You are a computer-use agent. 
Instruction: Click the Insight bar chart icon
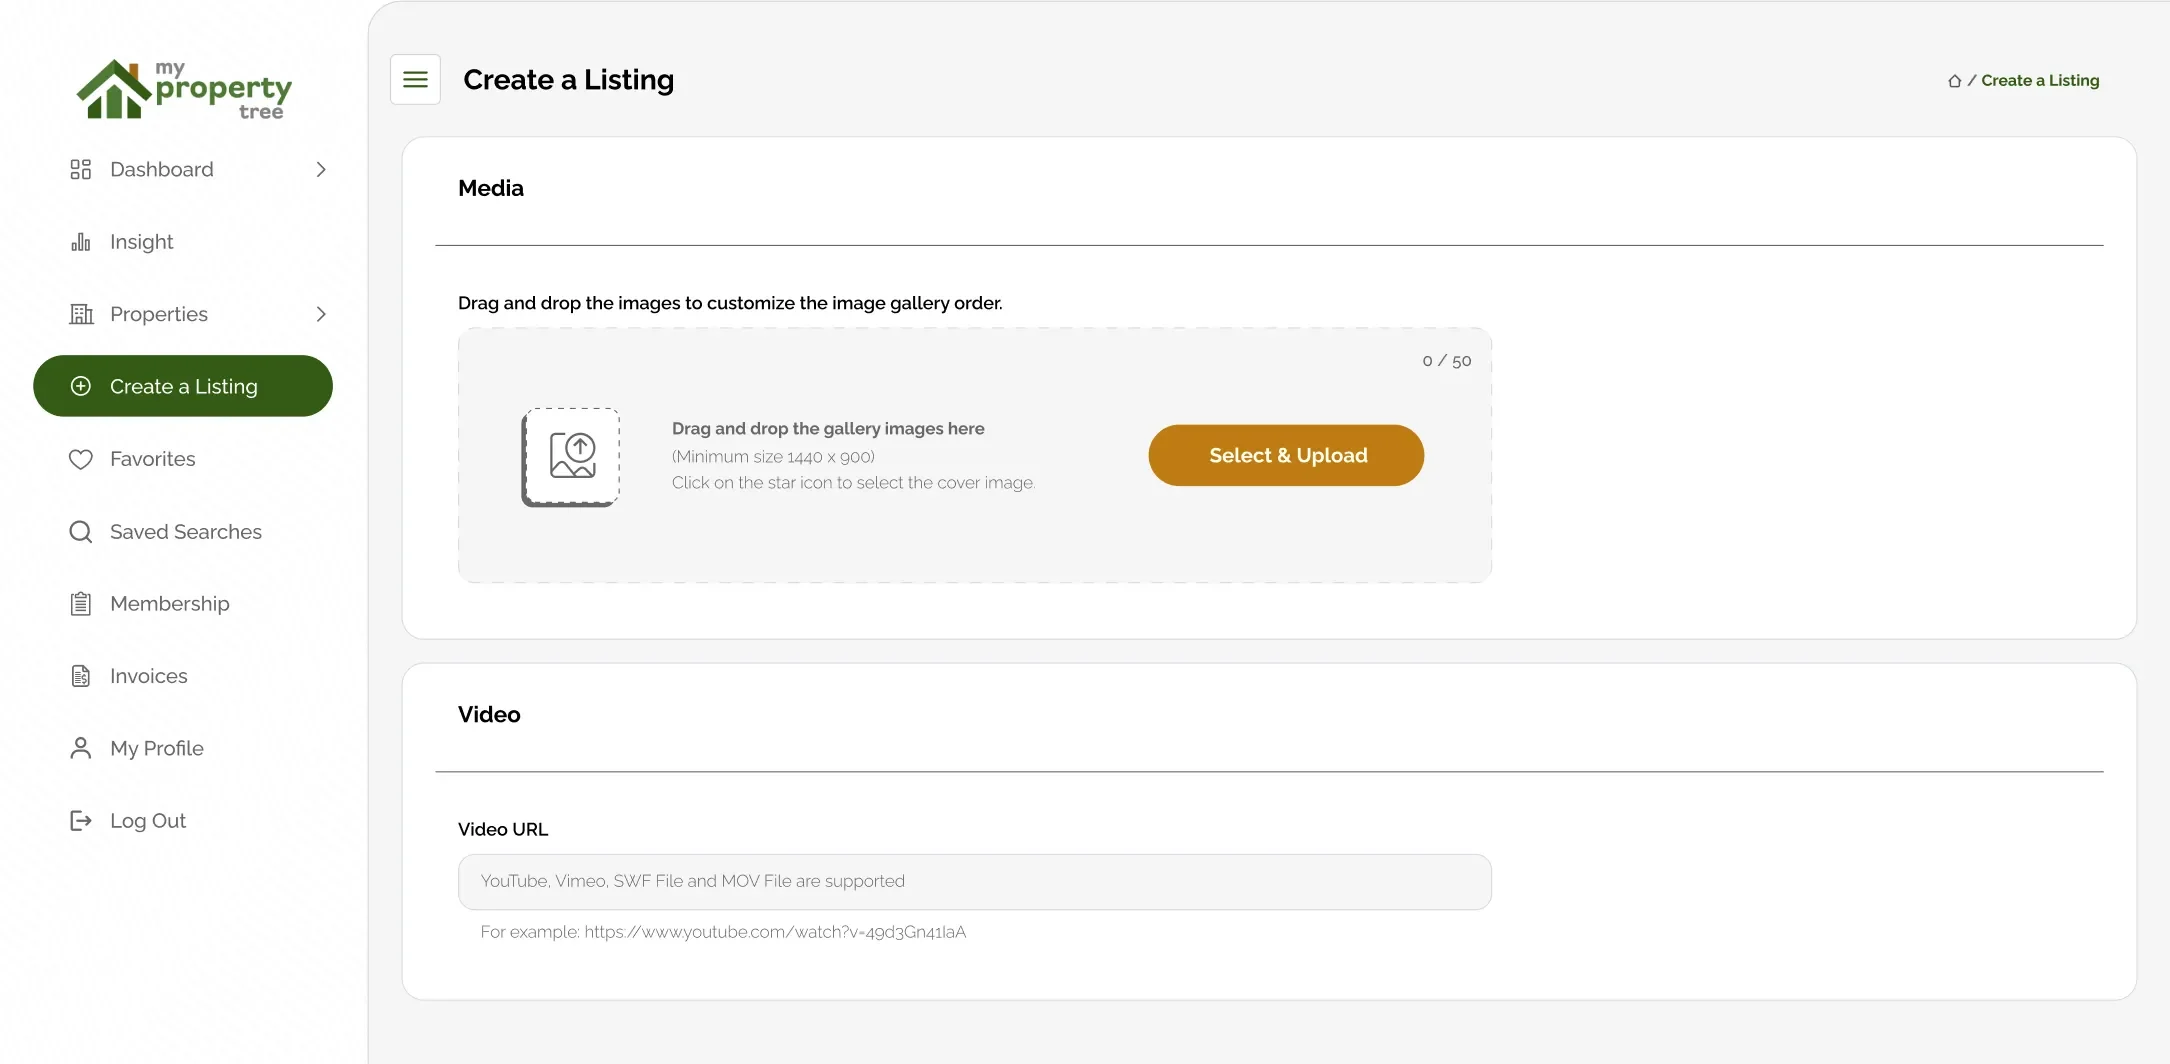(x=81, y=242)
